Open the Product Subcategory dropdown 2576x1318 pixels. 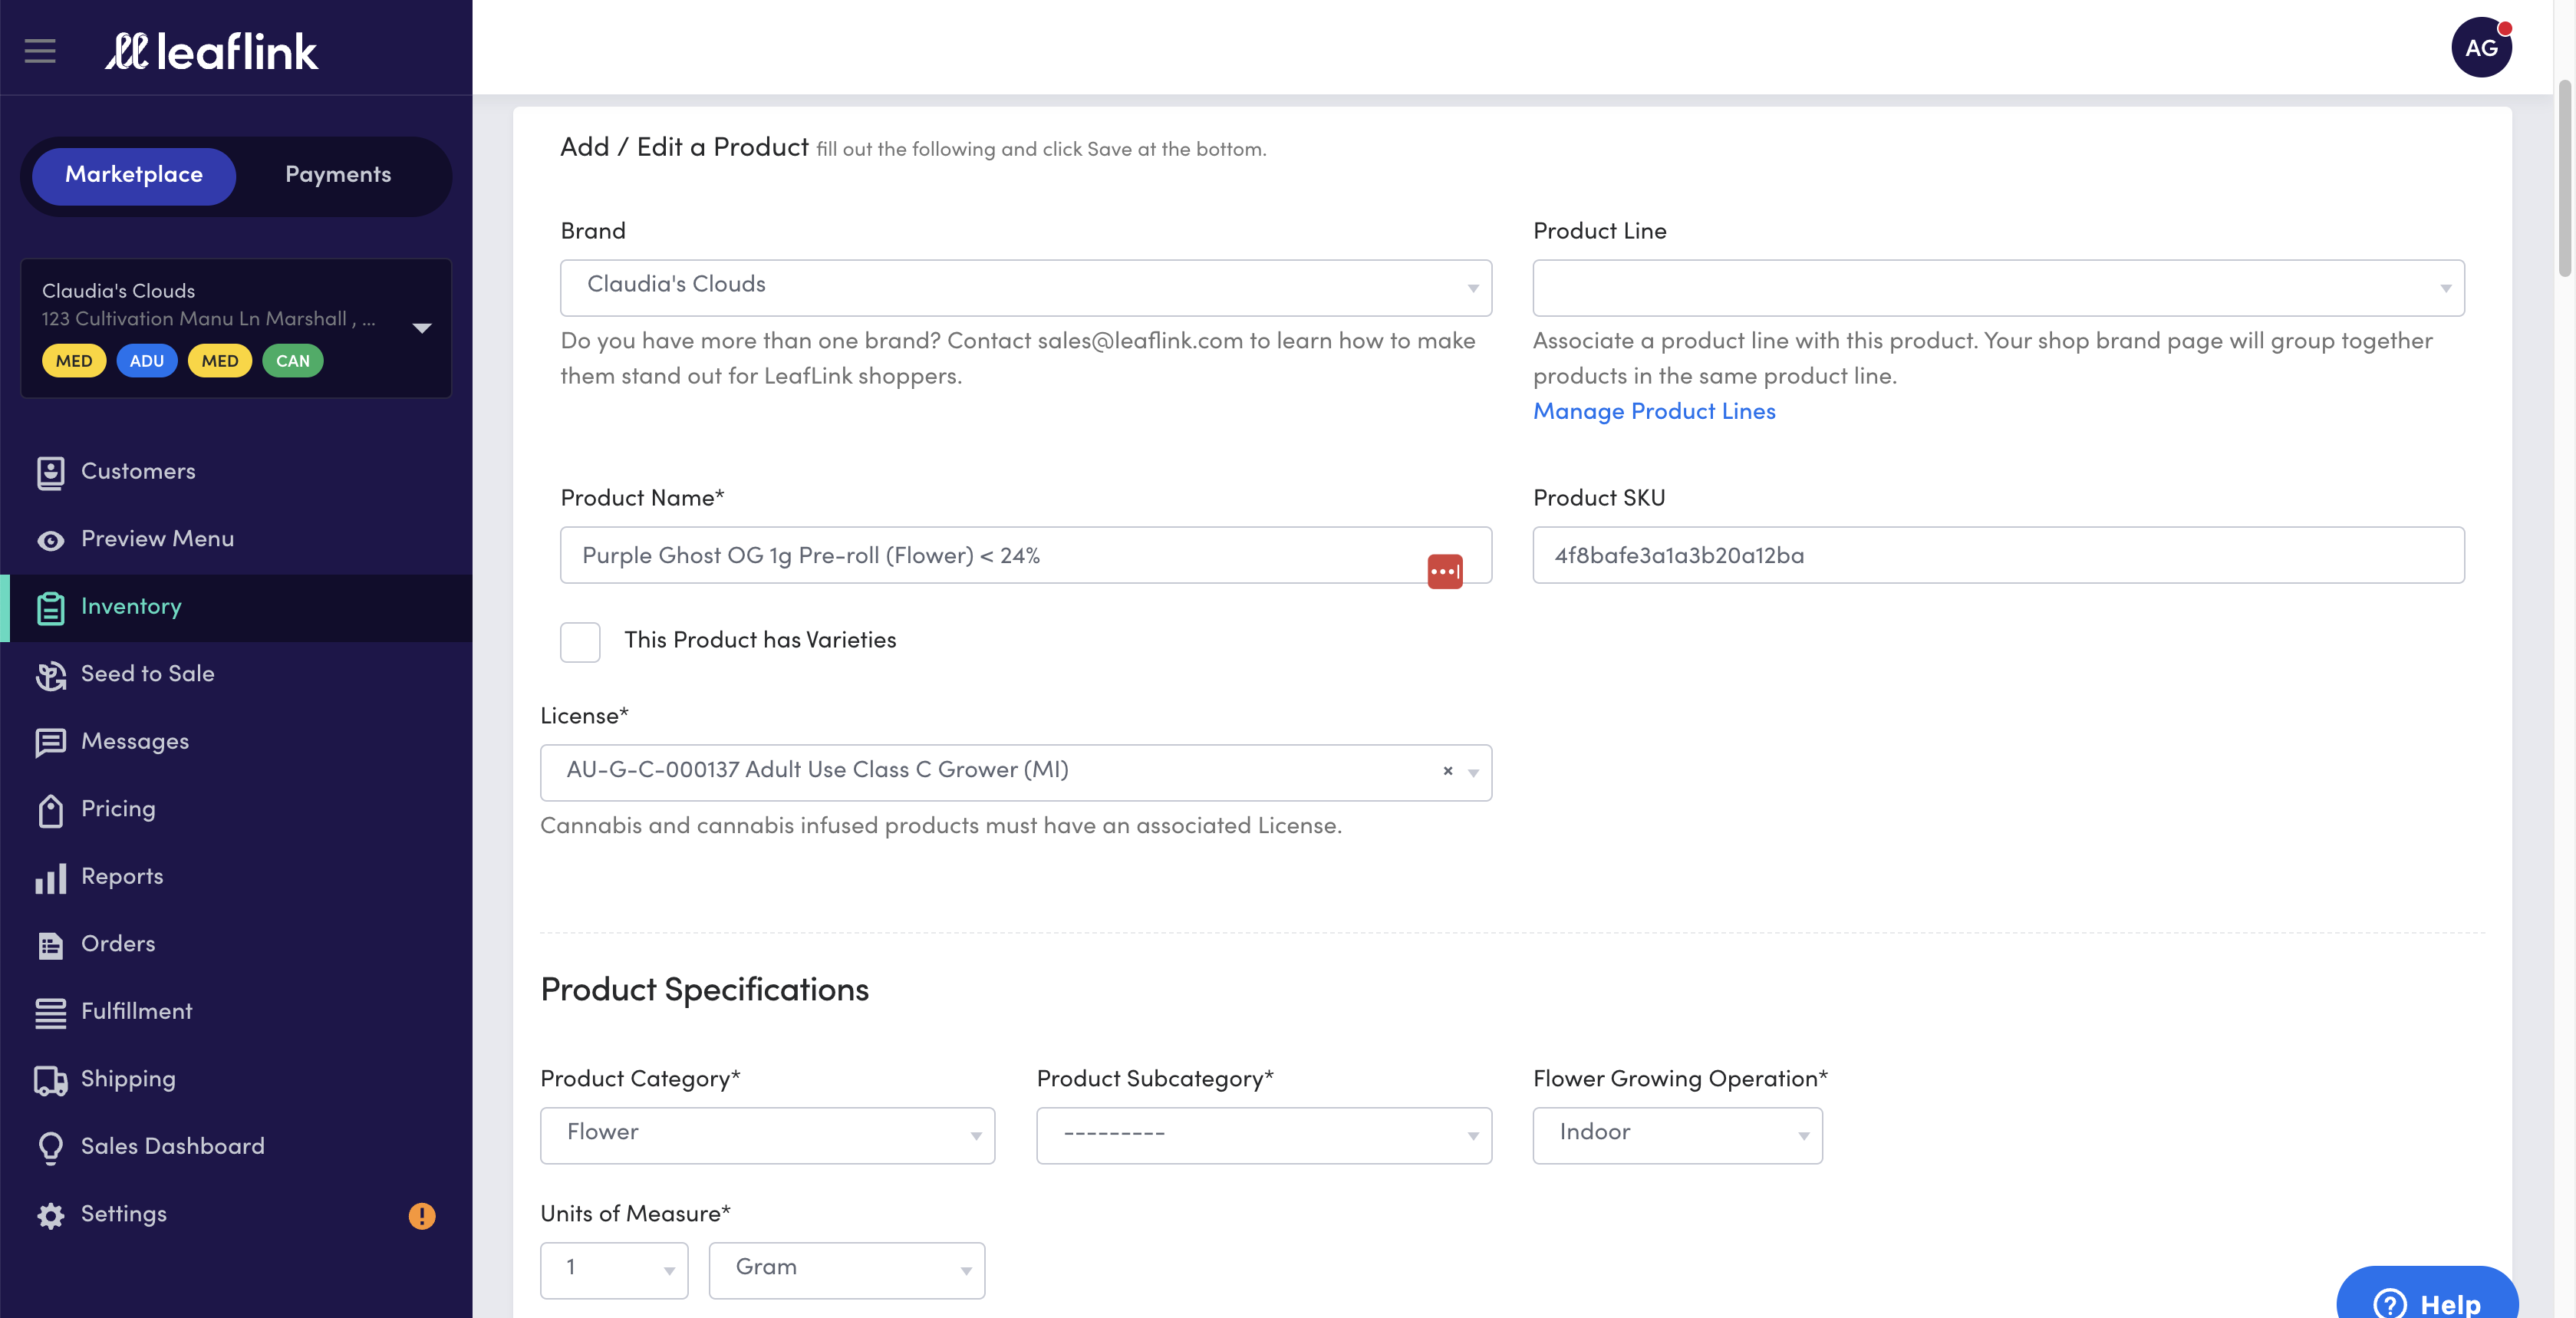(x=1264, y=1135)
